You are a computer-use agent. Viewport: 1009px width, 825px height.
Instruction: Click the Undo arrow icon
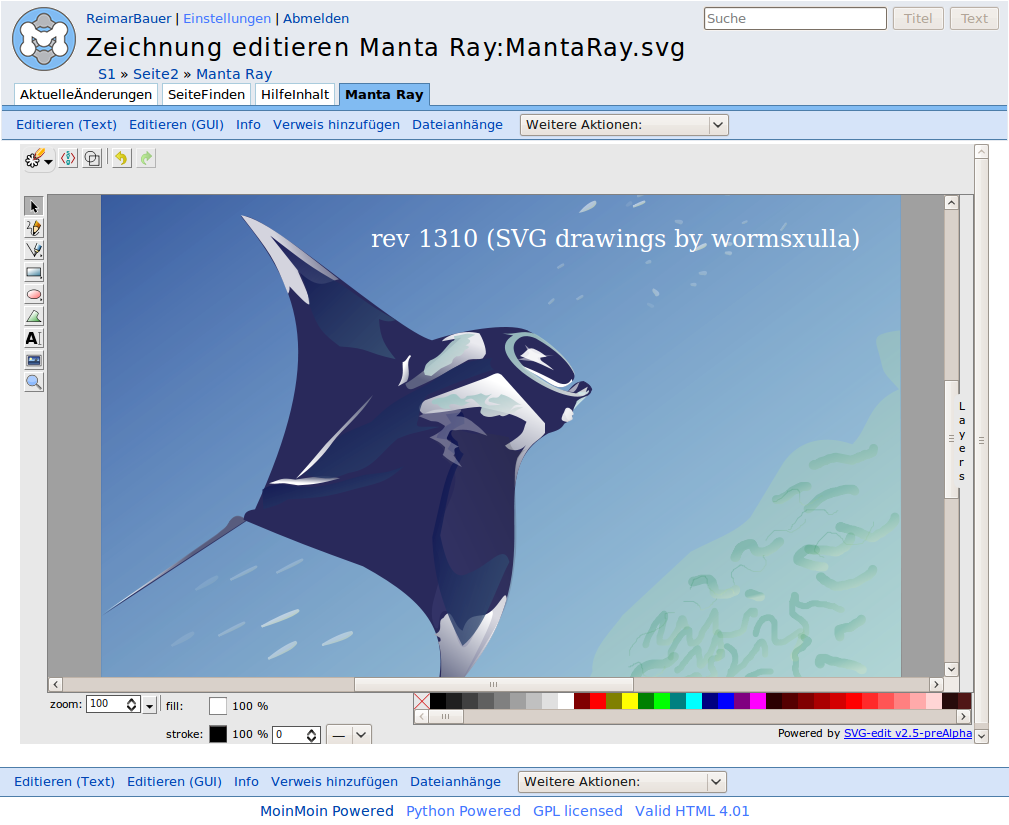pyautogui.click(x=121, y=158)
